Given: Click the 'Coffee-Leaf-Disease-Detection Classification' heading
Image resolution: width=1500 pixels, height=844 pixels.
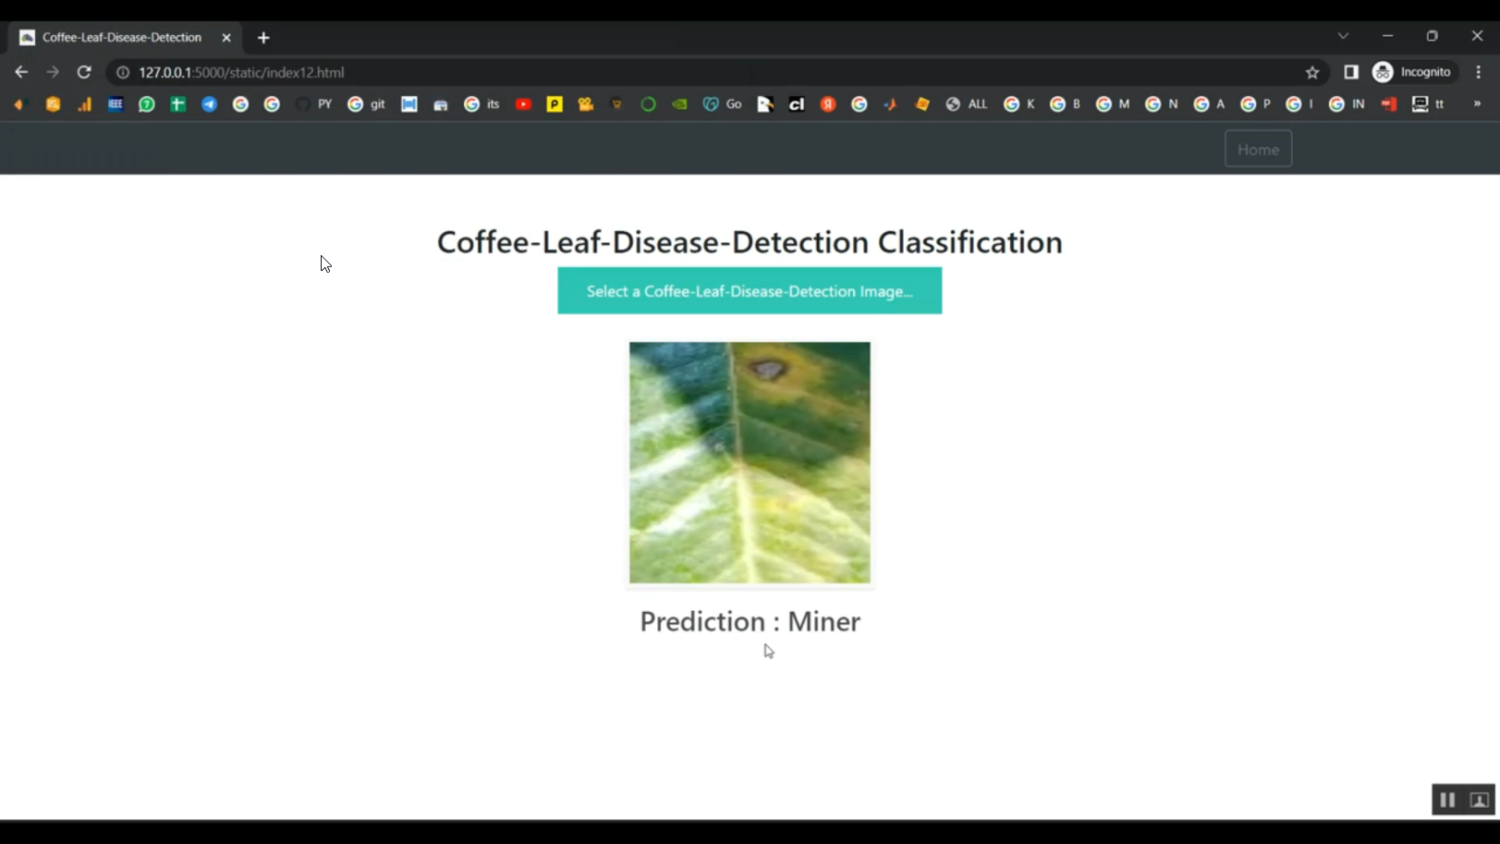Looking at the screenshot, I should click(750, 242).
